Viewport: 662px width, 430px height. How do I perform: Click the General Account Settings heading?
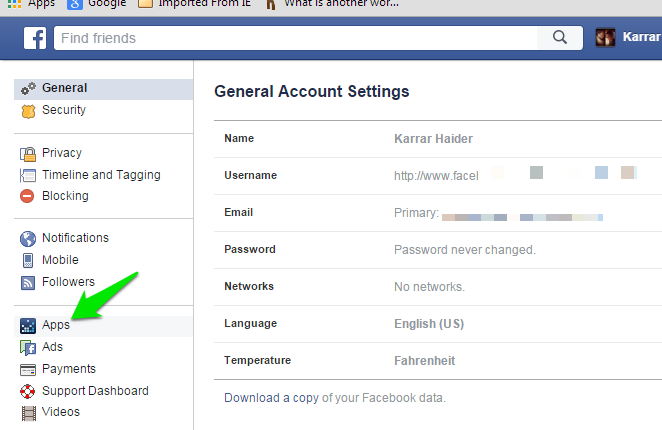[312, 92]
